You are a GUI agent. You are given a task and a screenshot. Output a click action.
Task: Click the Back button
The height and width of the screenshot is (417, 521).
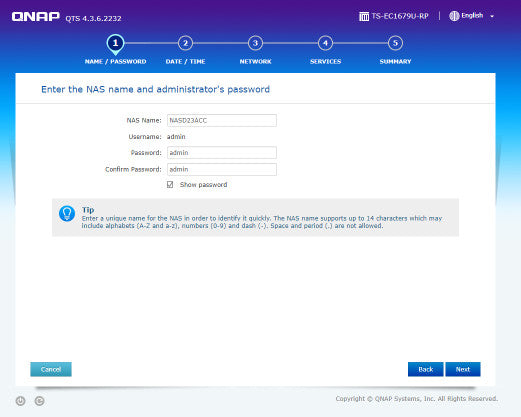click(426, 369)
